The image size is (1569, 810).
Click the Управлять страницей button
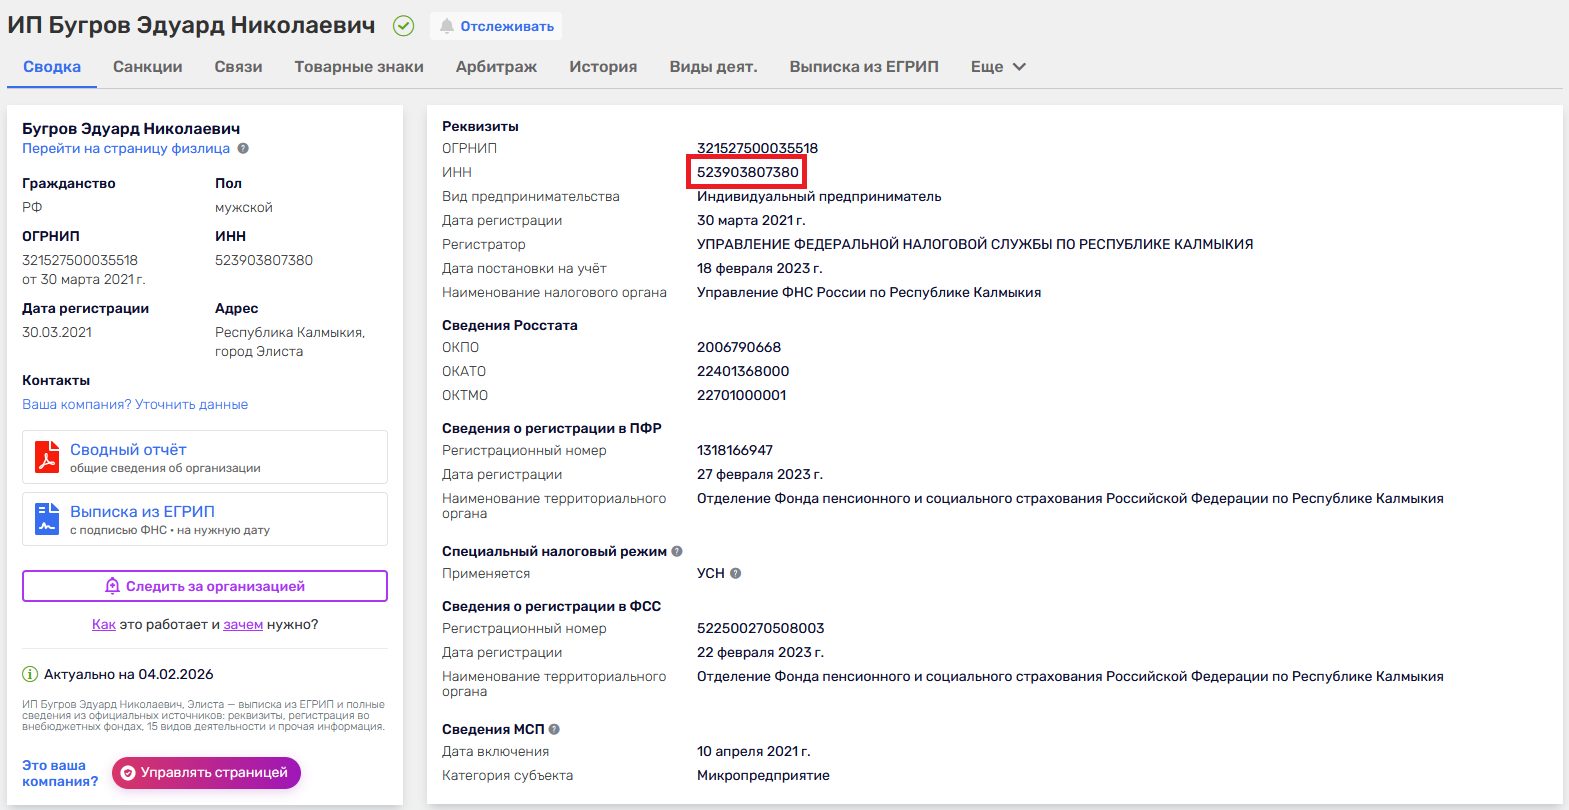pyautogui.click(x=206, y=773)
